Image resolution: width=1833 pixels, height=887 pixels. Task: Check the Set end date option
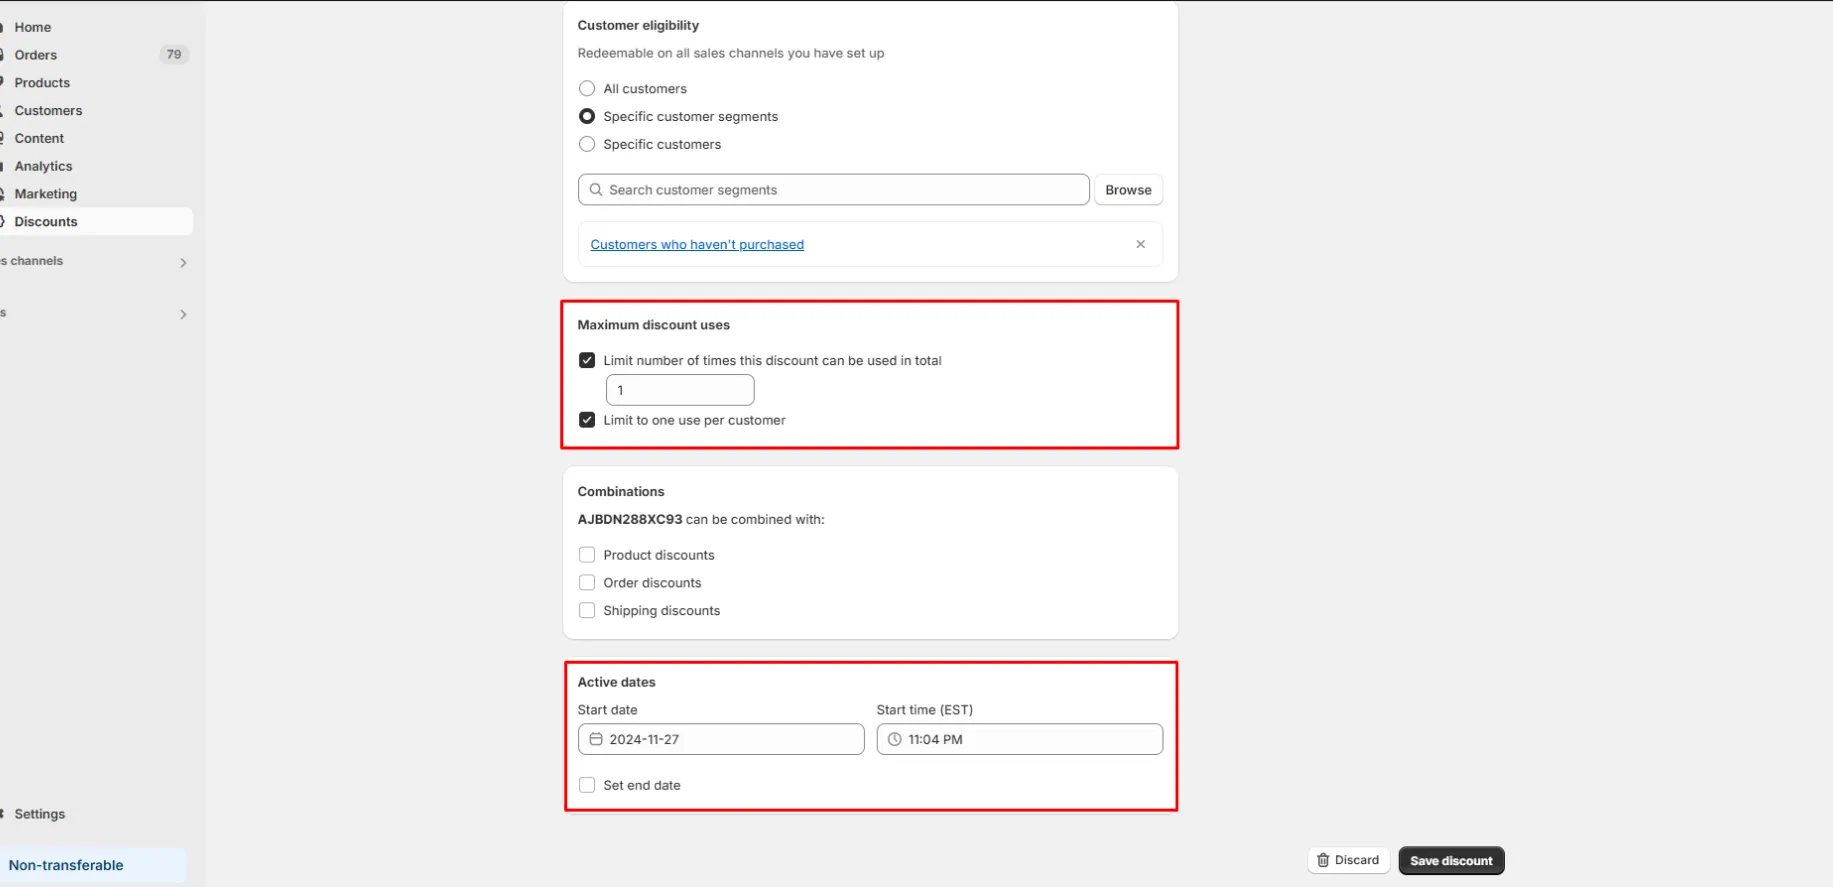587,785
